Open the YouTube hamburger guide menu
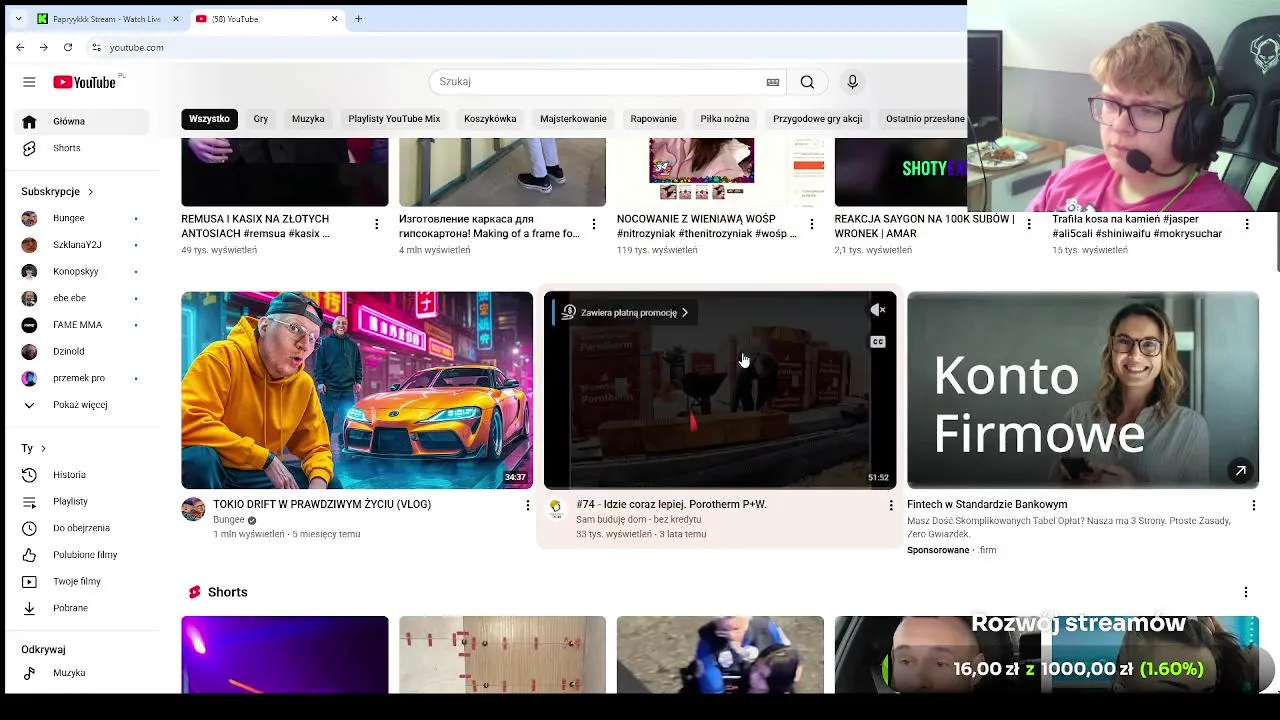The width and height of the screenshot is (1280, 720). pos(29,82)
